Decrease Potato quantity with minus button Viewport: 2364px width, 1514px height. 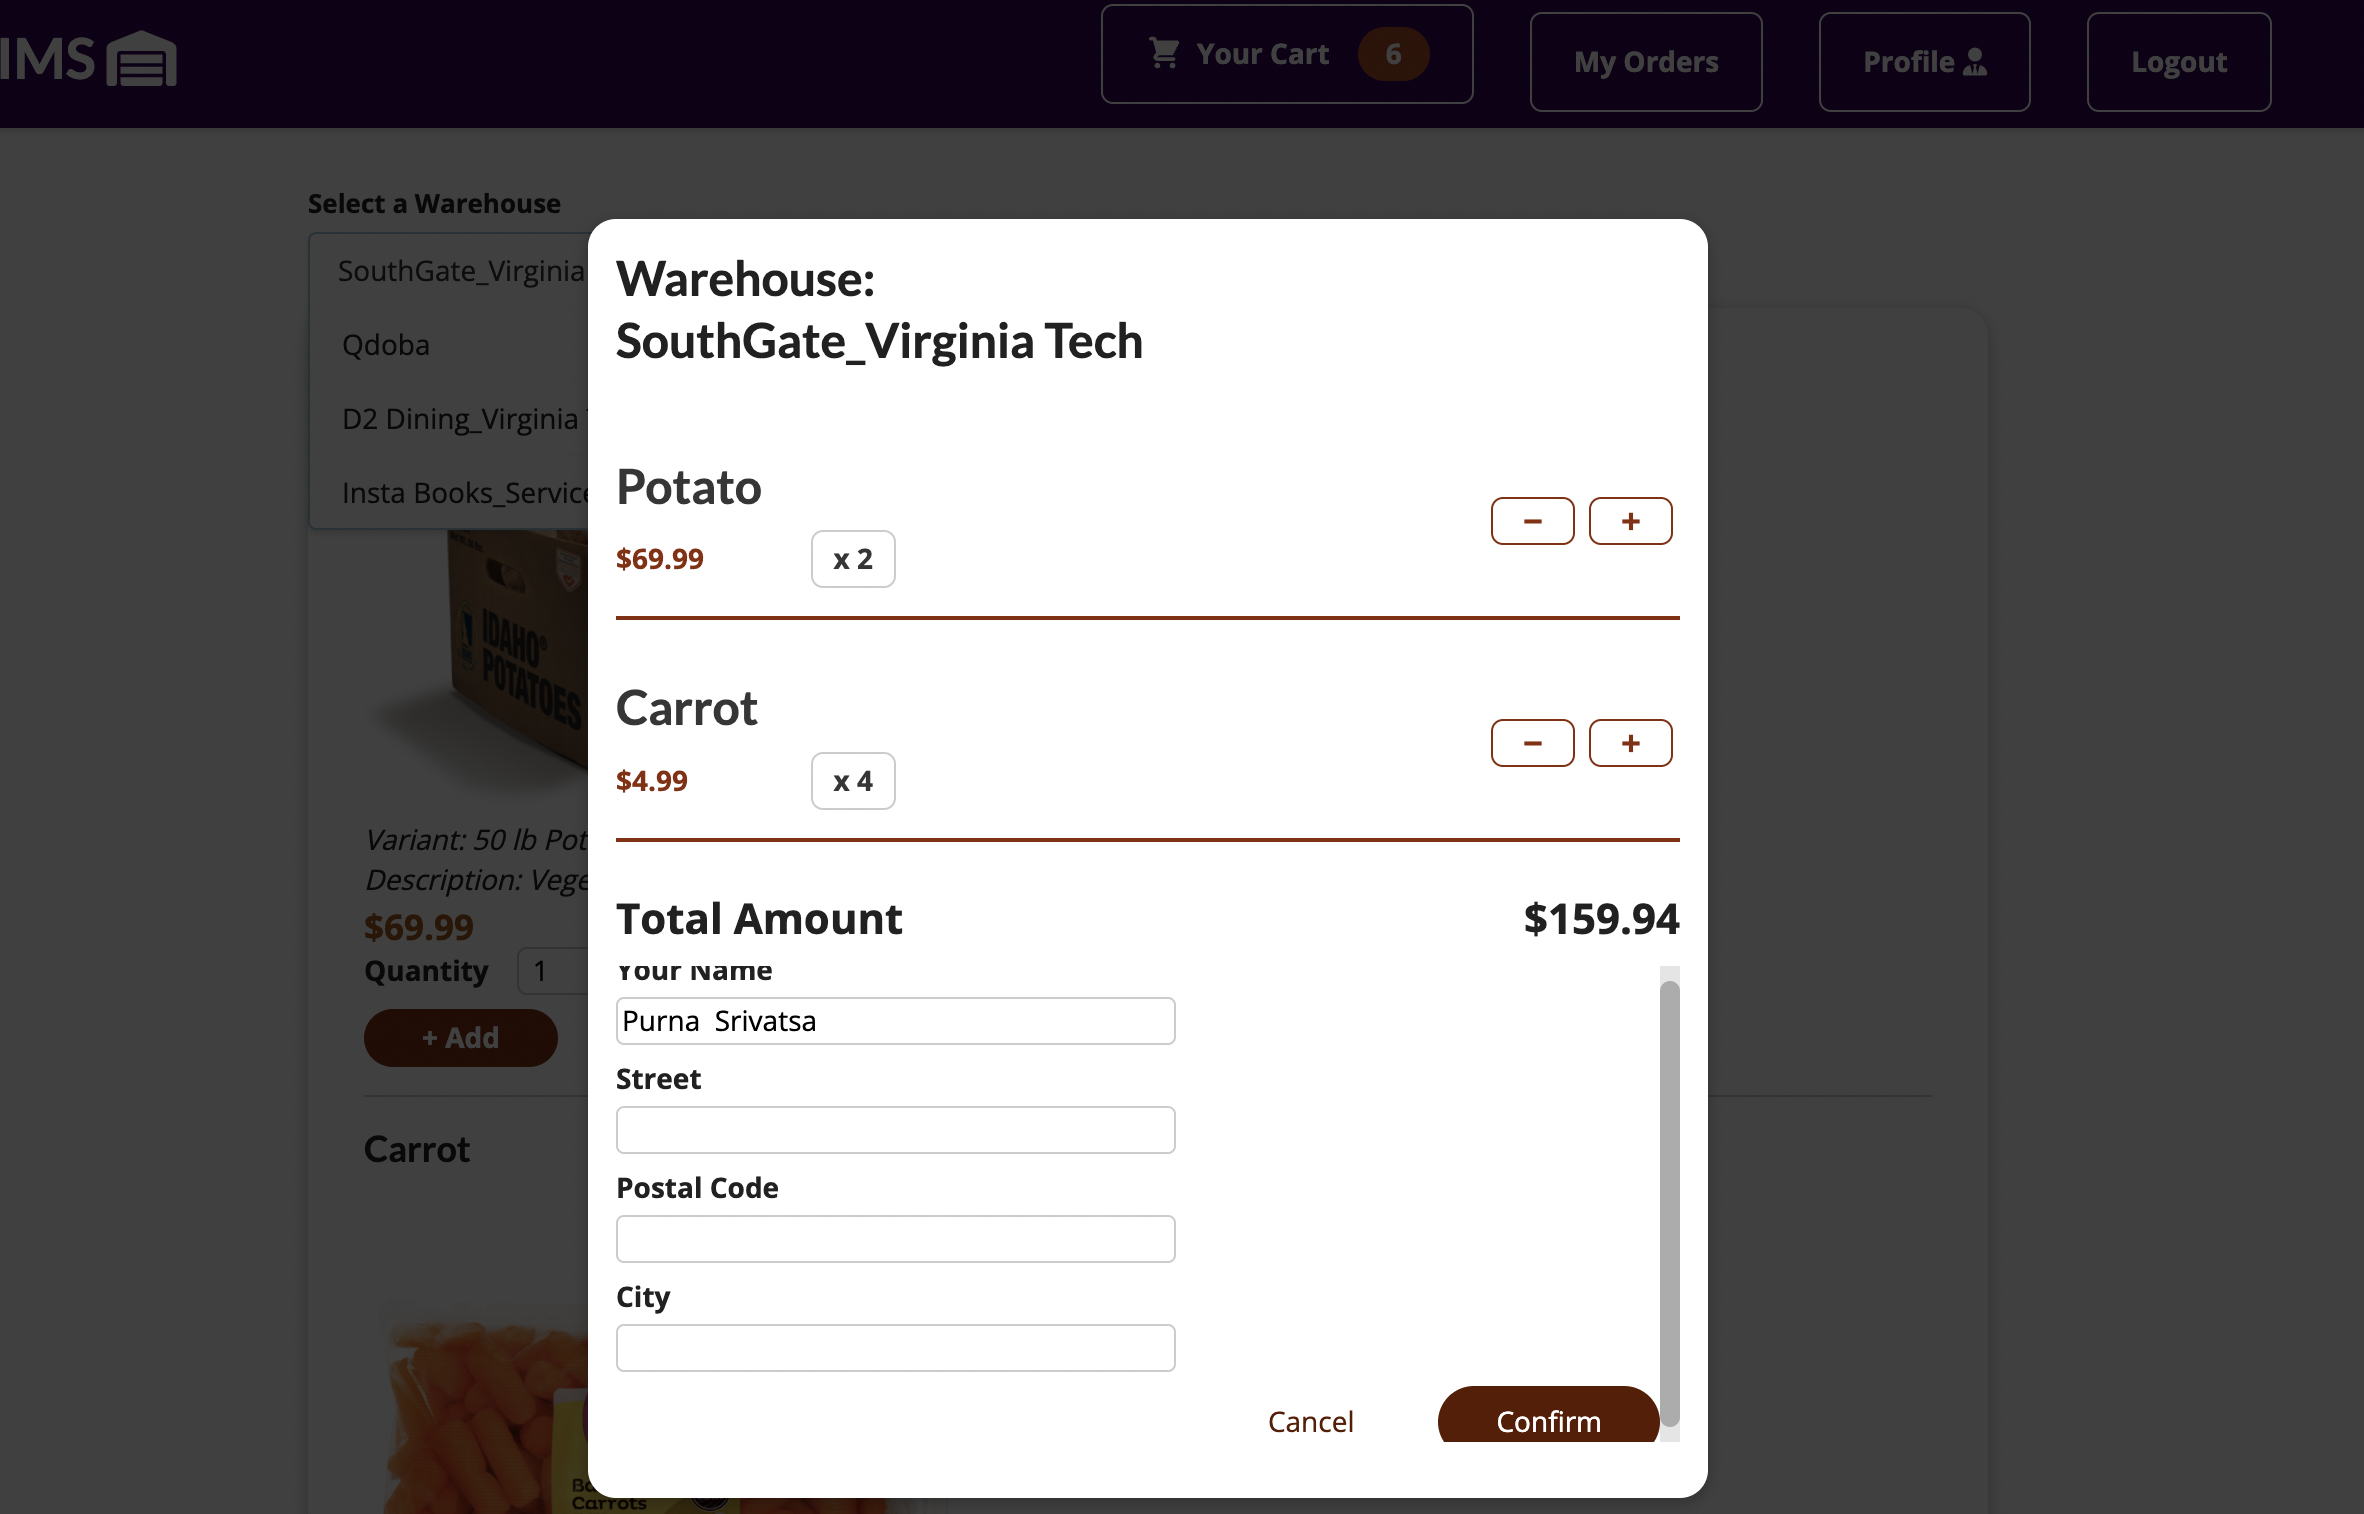click(x=1532, y=521)
